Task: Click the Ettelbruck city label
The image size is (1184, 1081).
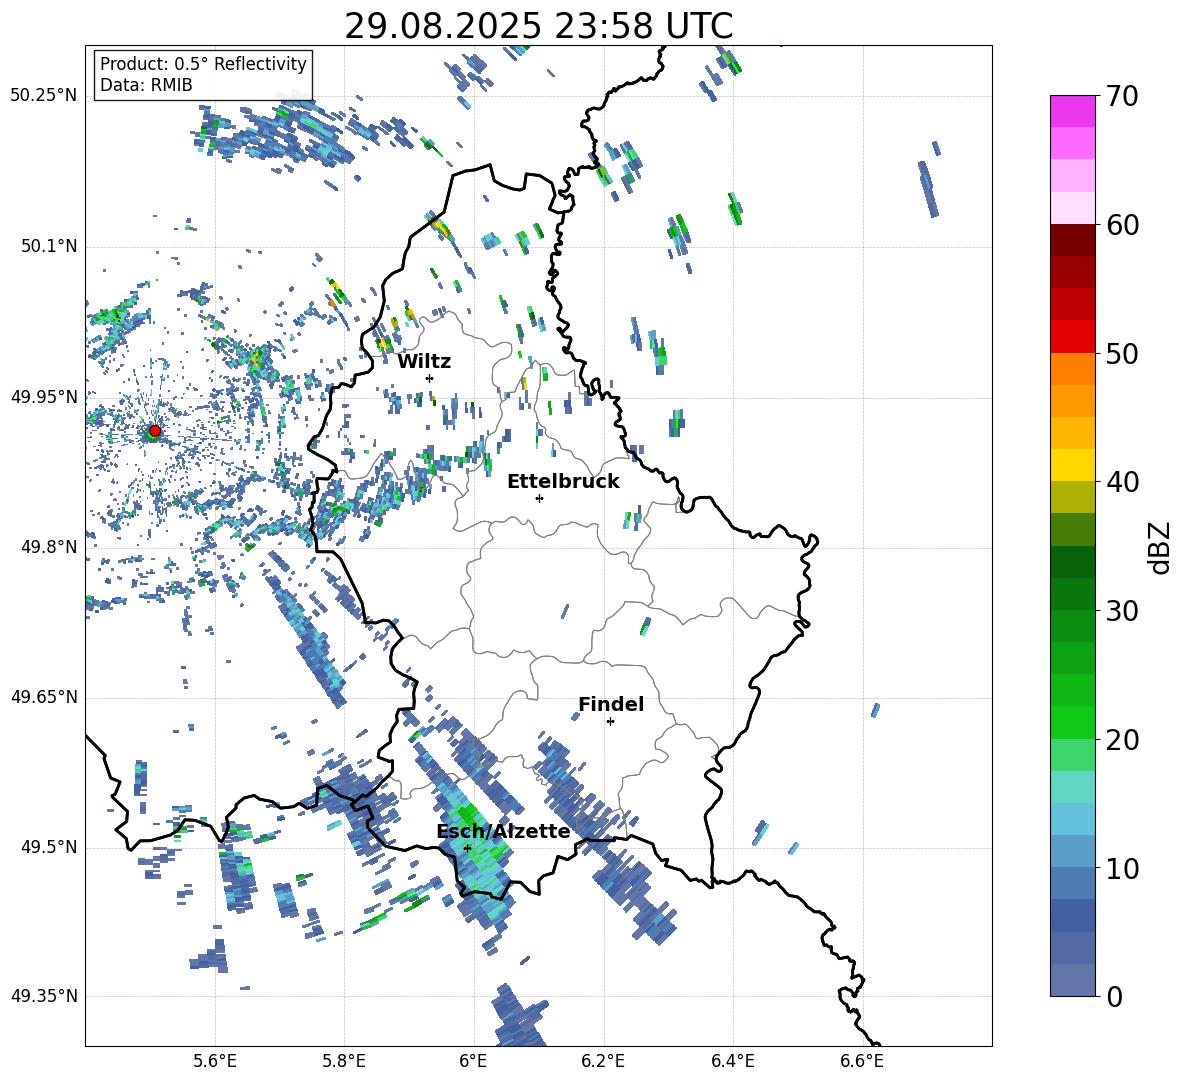Action: click(563, 482)
